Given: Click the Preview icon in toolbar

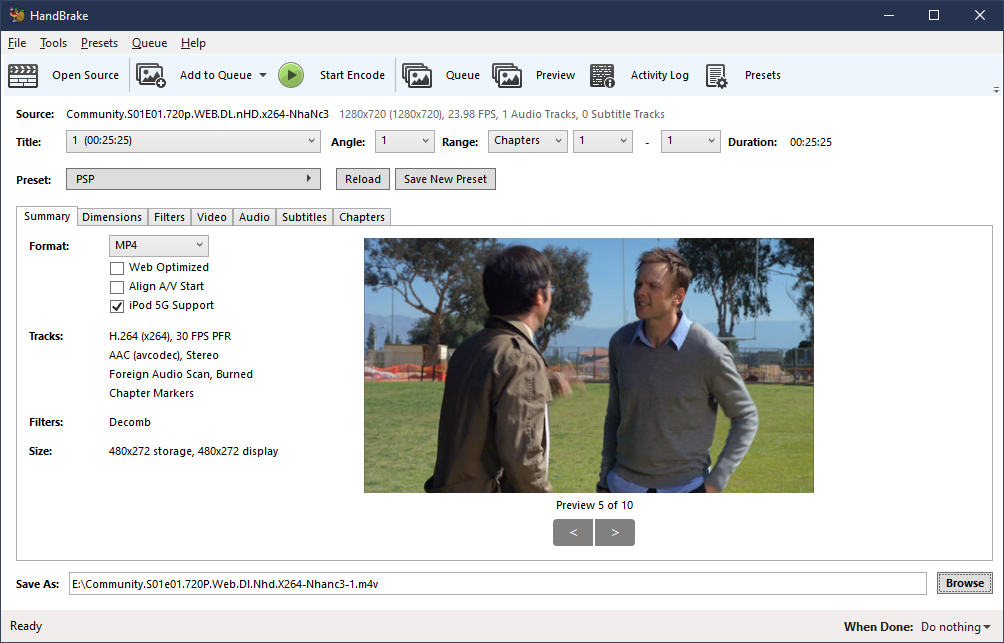Looking at the screenshot, I should [x=507, y=75].
